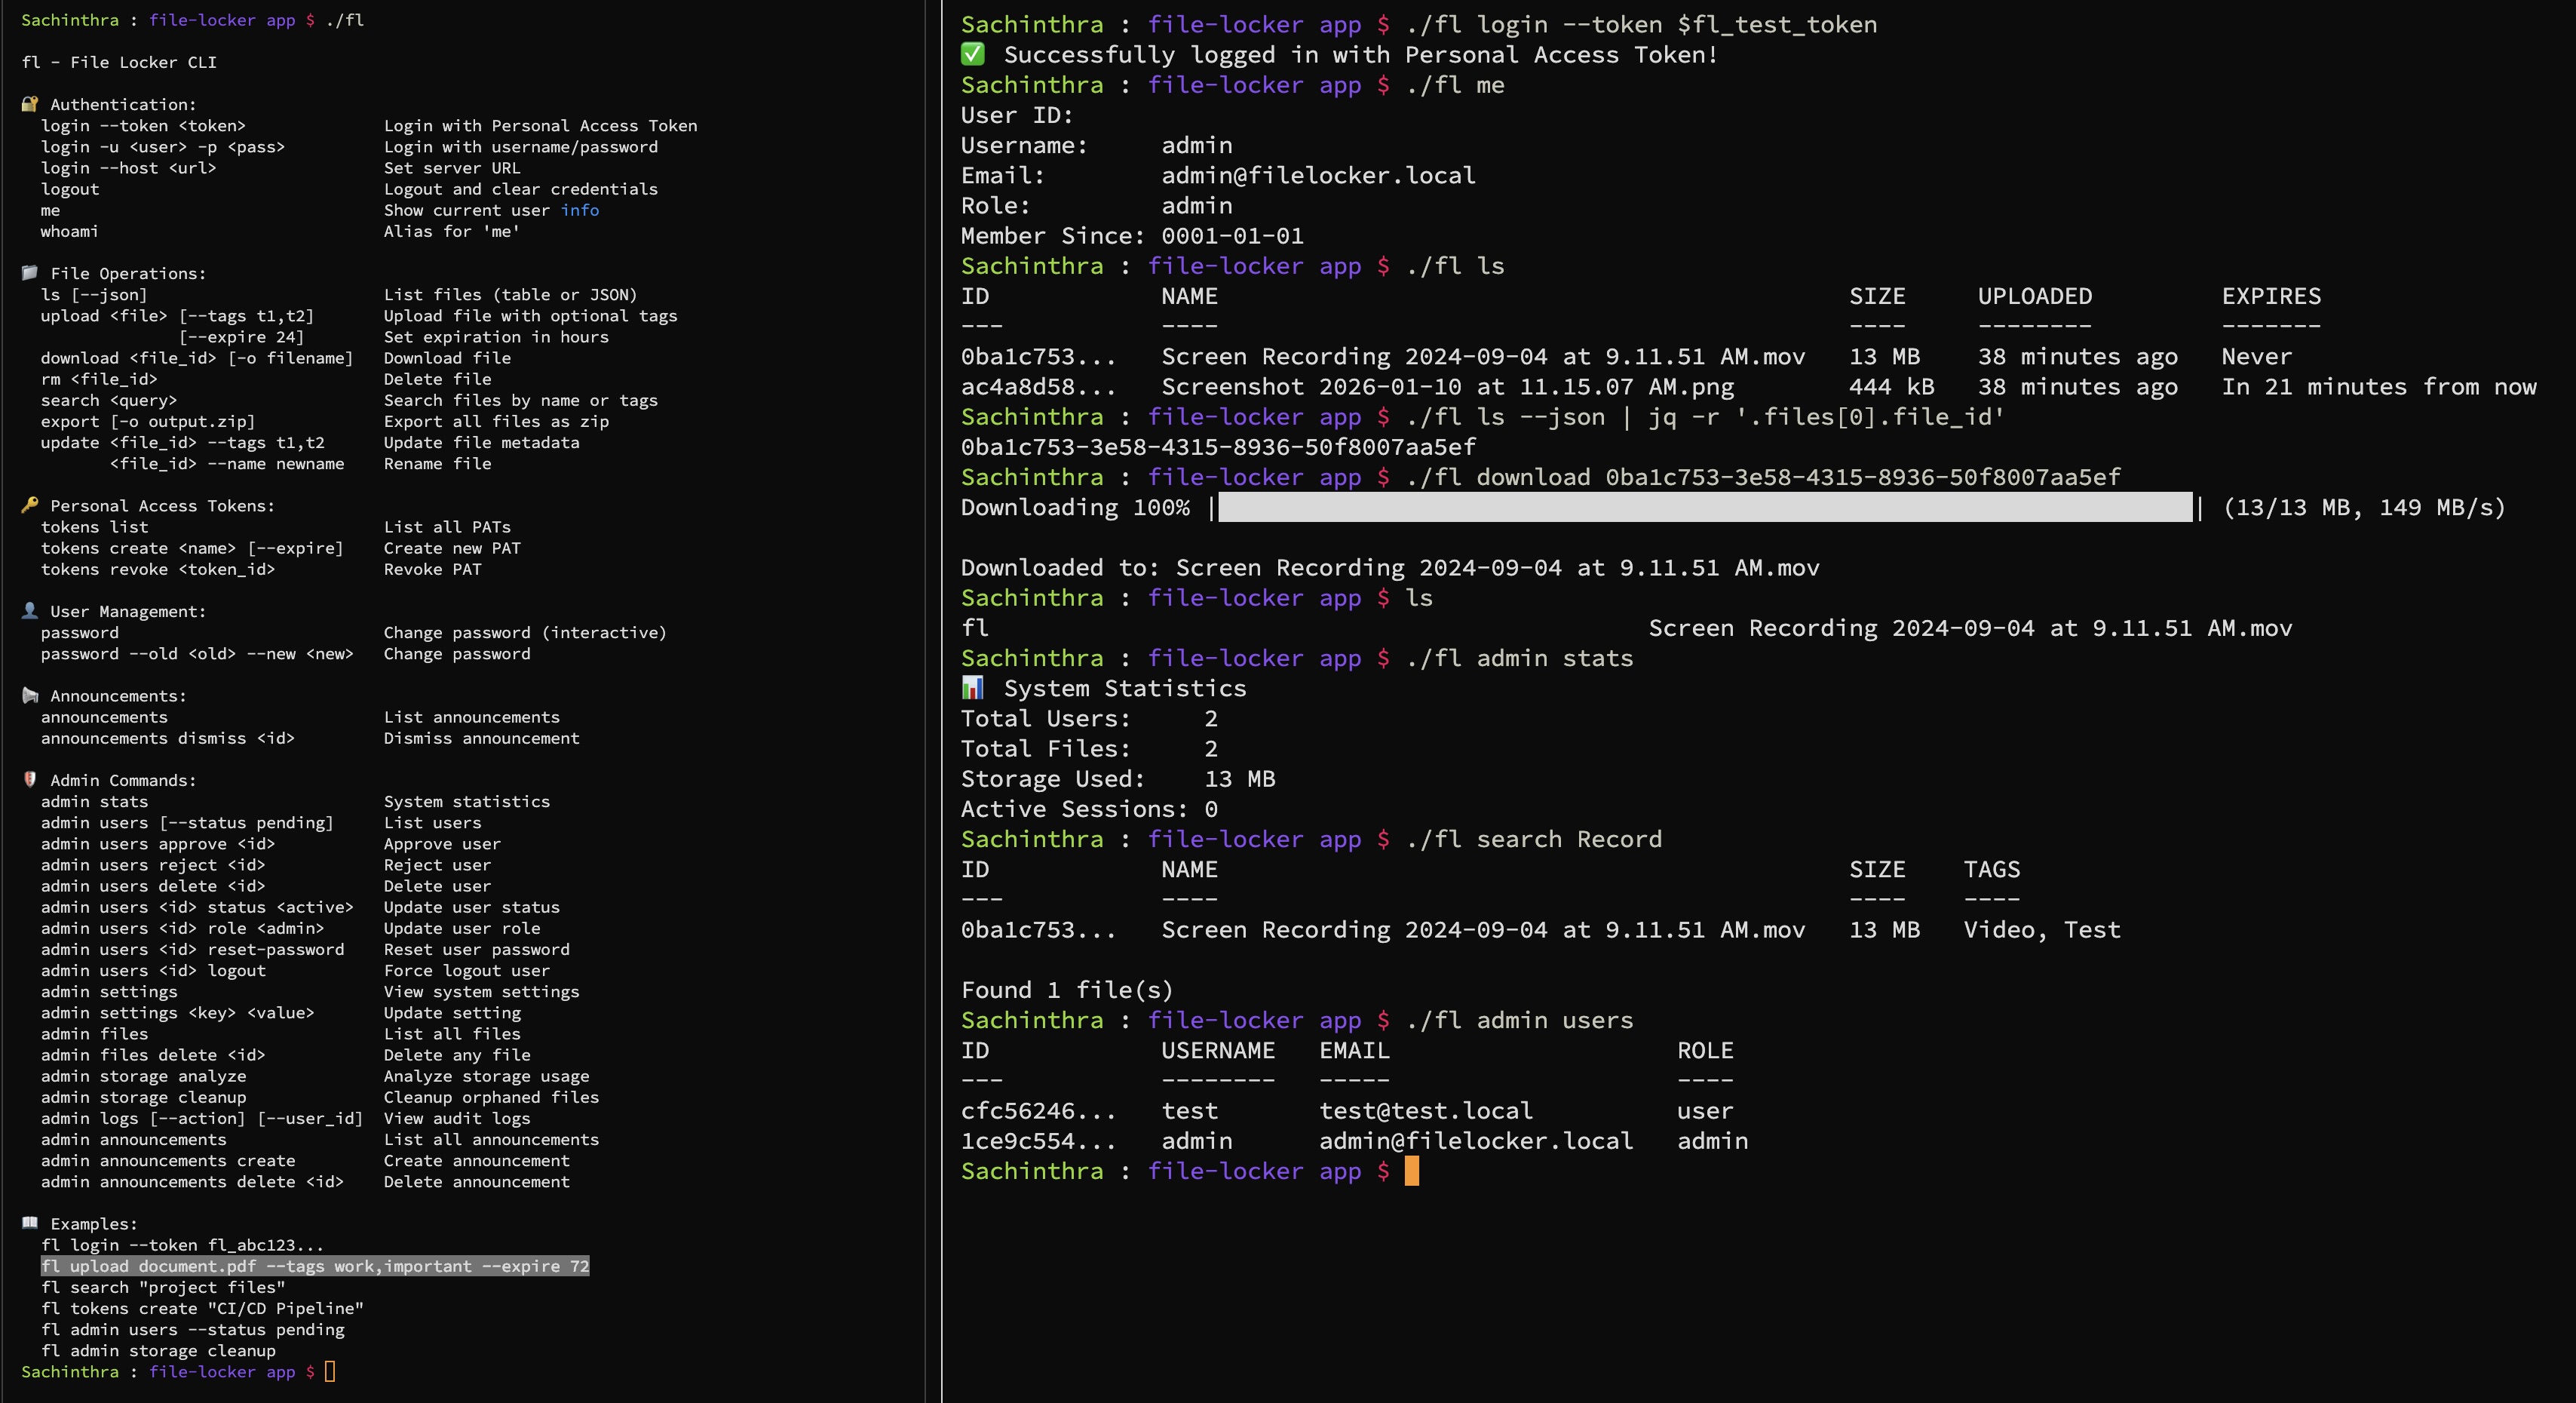The height and width of the screenshot is (1403, 2576).
Task: Click the TAGS column header
Action: click(1992, 869)
